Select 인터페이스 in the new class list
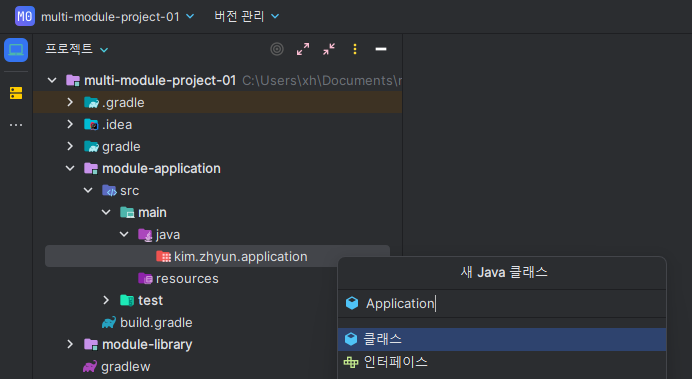 [x=502, y=362]
